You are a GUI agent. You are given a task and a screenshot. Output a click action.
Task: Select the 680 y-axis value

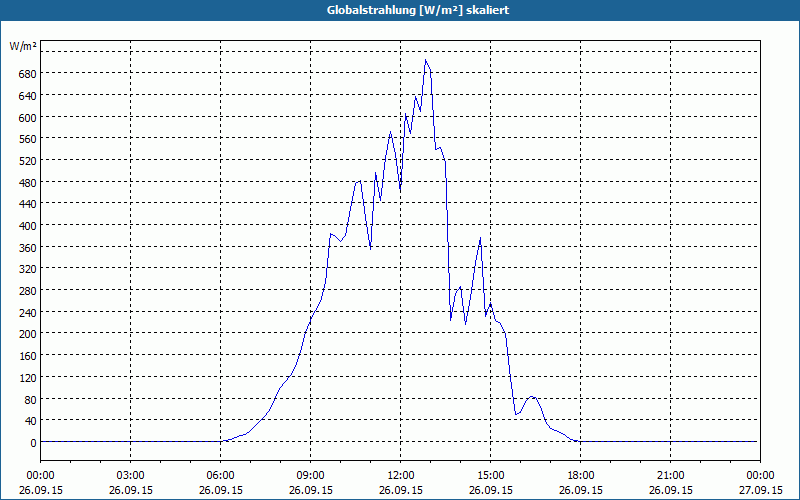coord(27,74)
